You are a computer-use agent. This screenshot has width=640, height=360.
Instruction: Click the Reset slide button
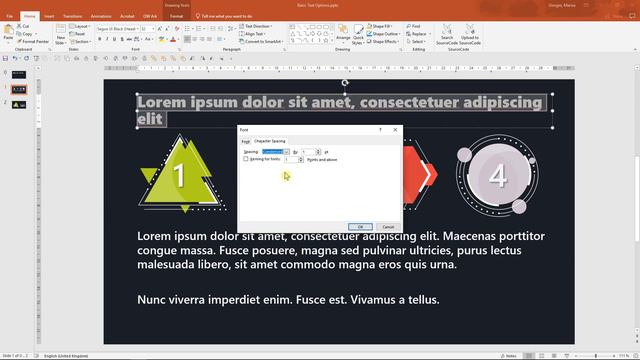tap(77, 34)
